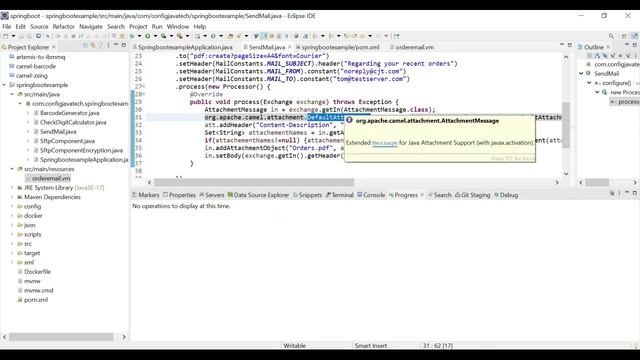The height and width of the screenshot is (360, 640).
Task: Collapse the src/main/java folder
Action: [12, 94]
